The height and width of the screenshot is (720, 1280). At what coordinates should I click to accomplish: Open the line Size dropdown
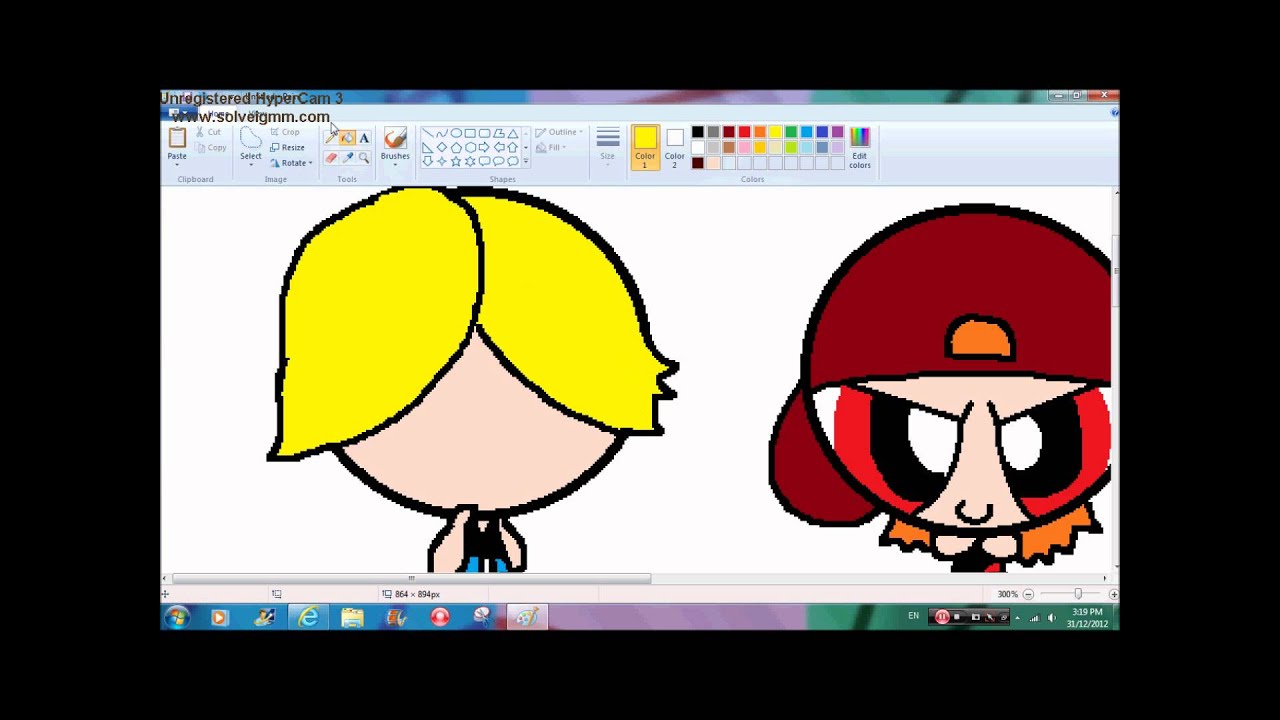pyautogui.click(x=607, y=145)
